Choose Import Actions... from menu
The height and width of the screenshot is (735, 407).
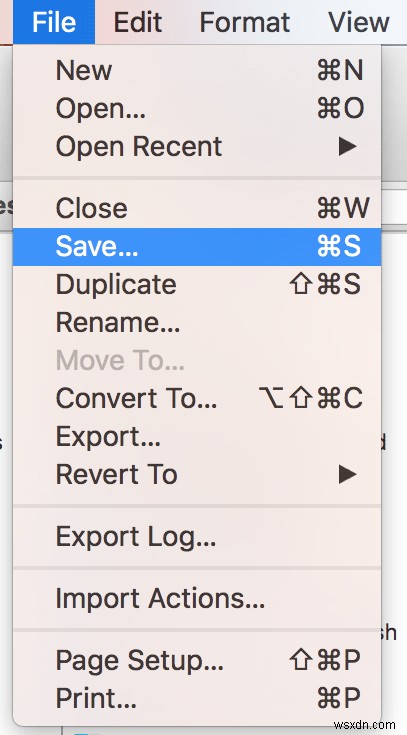pos(197,599)
